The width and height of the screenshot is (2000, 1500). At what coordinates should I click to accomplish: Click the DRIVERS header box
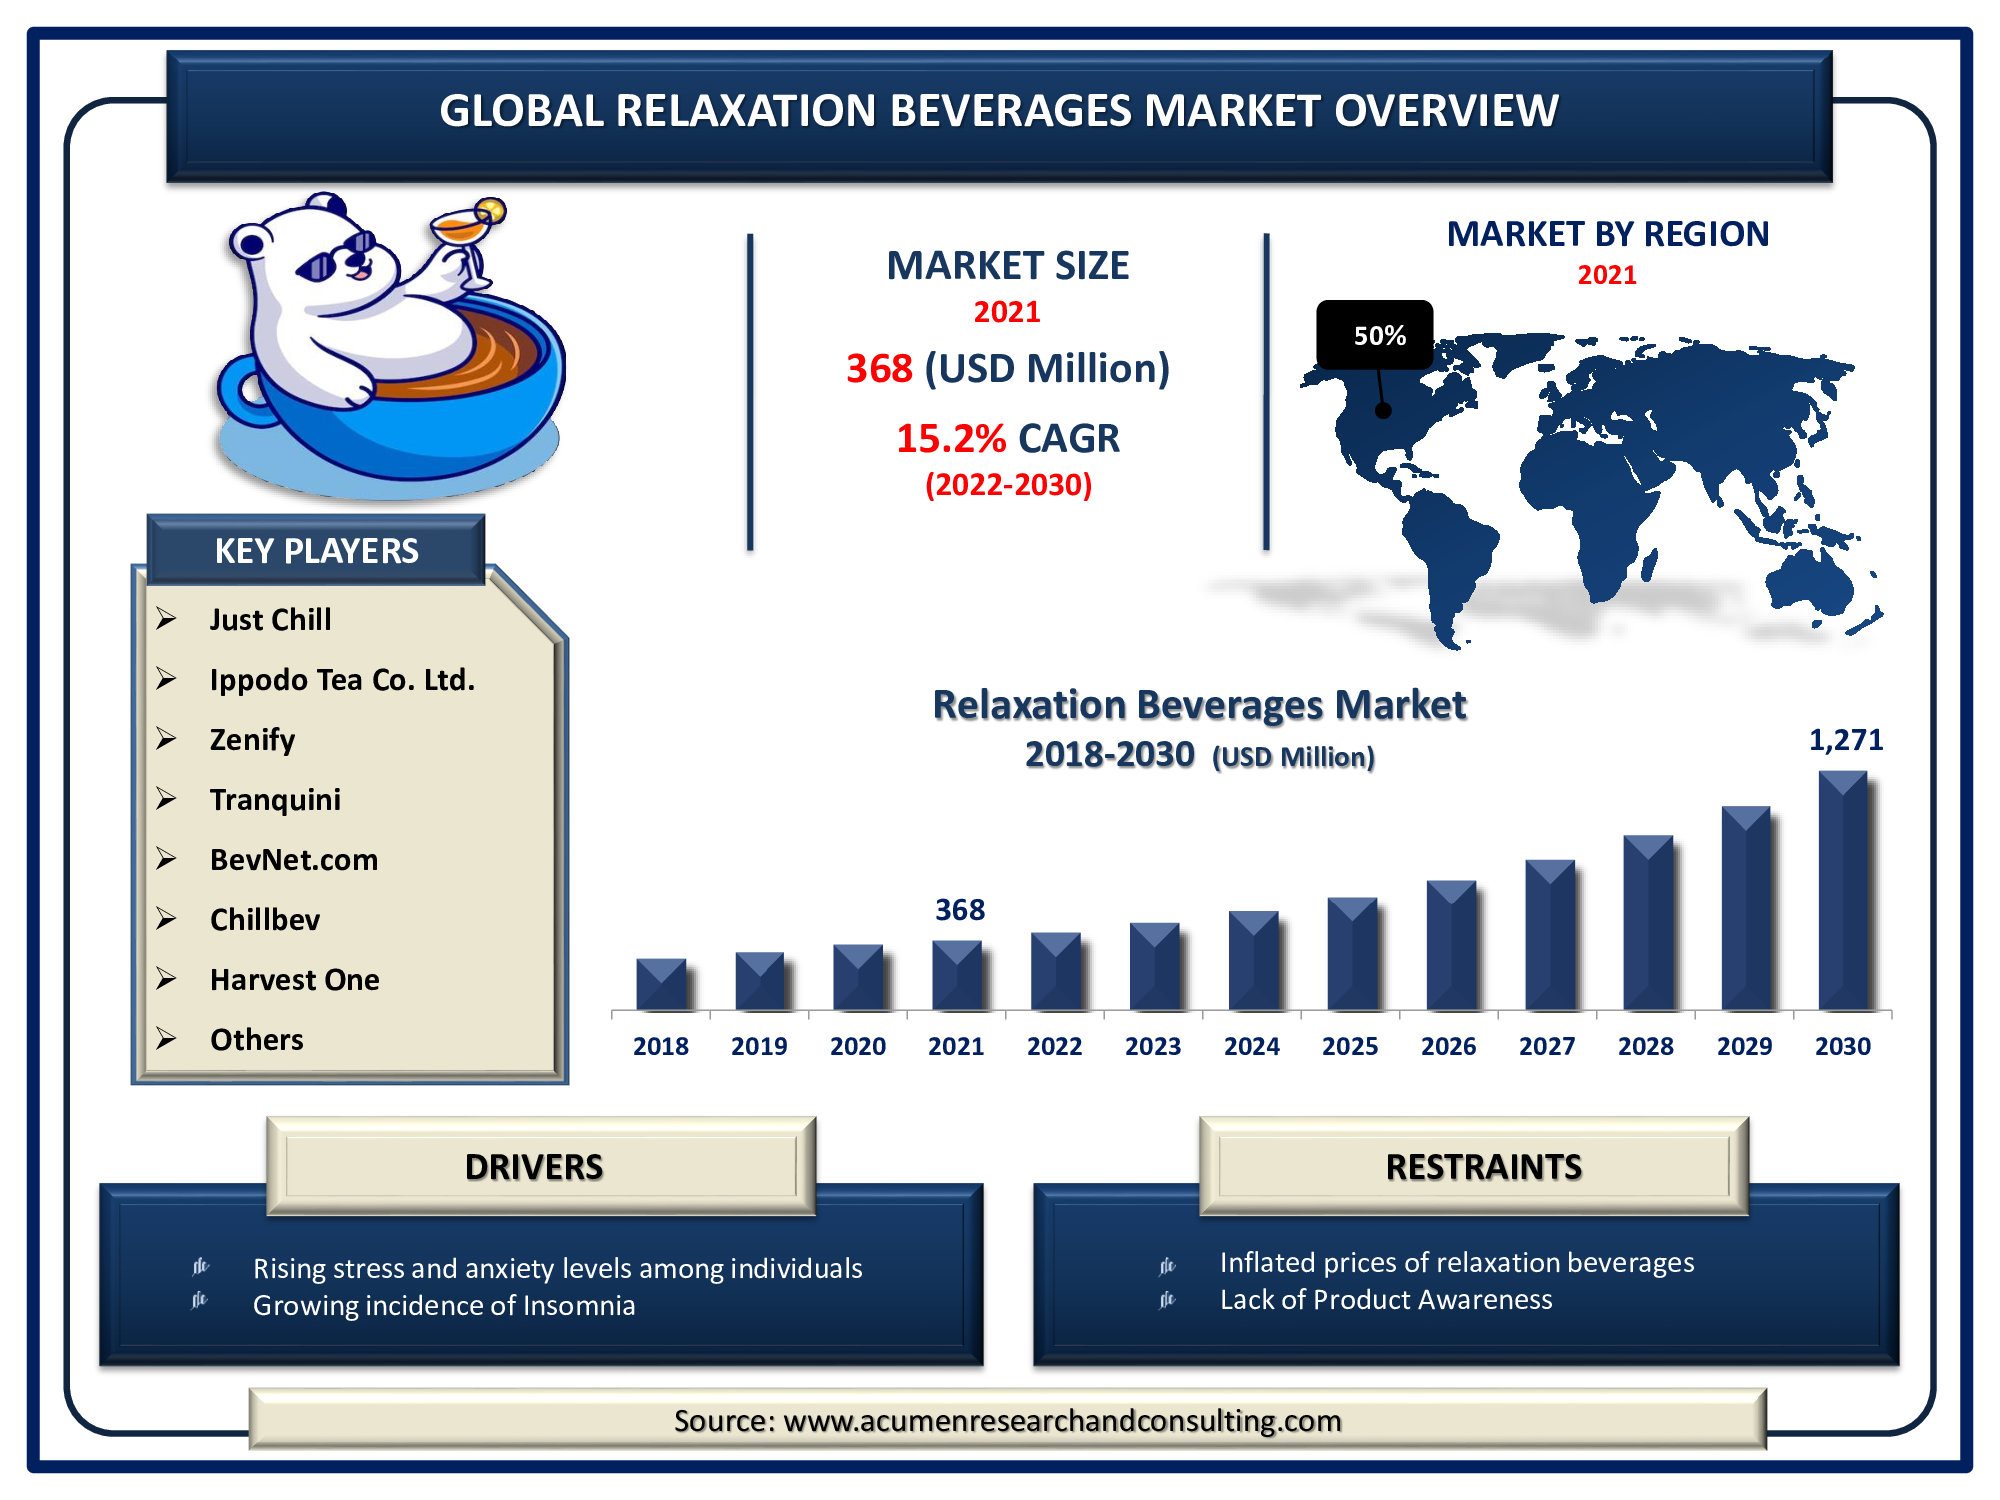[x=541, y=1166]
